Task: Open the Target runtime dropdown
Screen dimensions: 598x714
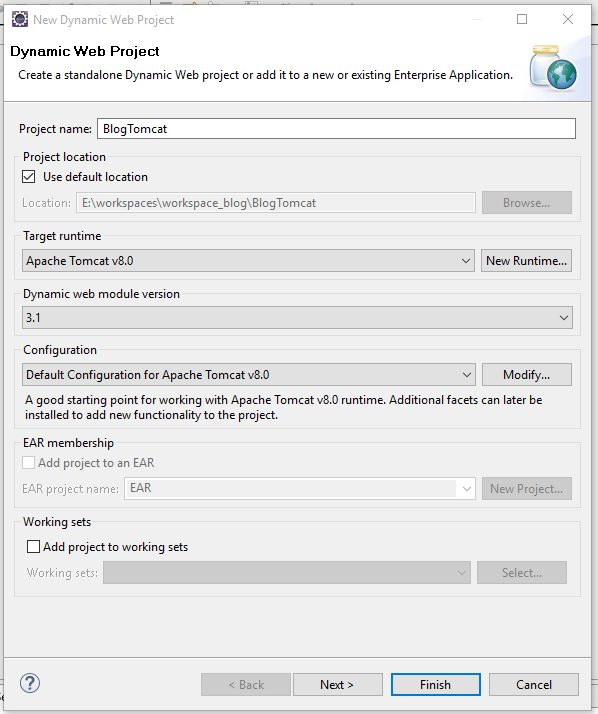Action: click(248, 261)
